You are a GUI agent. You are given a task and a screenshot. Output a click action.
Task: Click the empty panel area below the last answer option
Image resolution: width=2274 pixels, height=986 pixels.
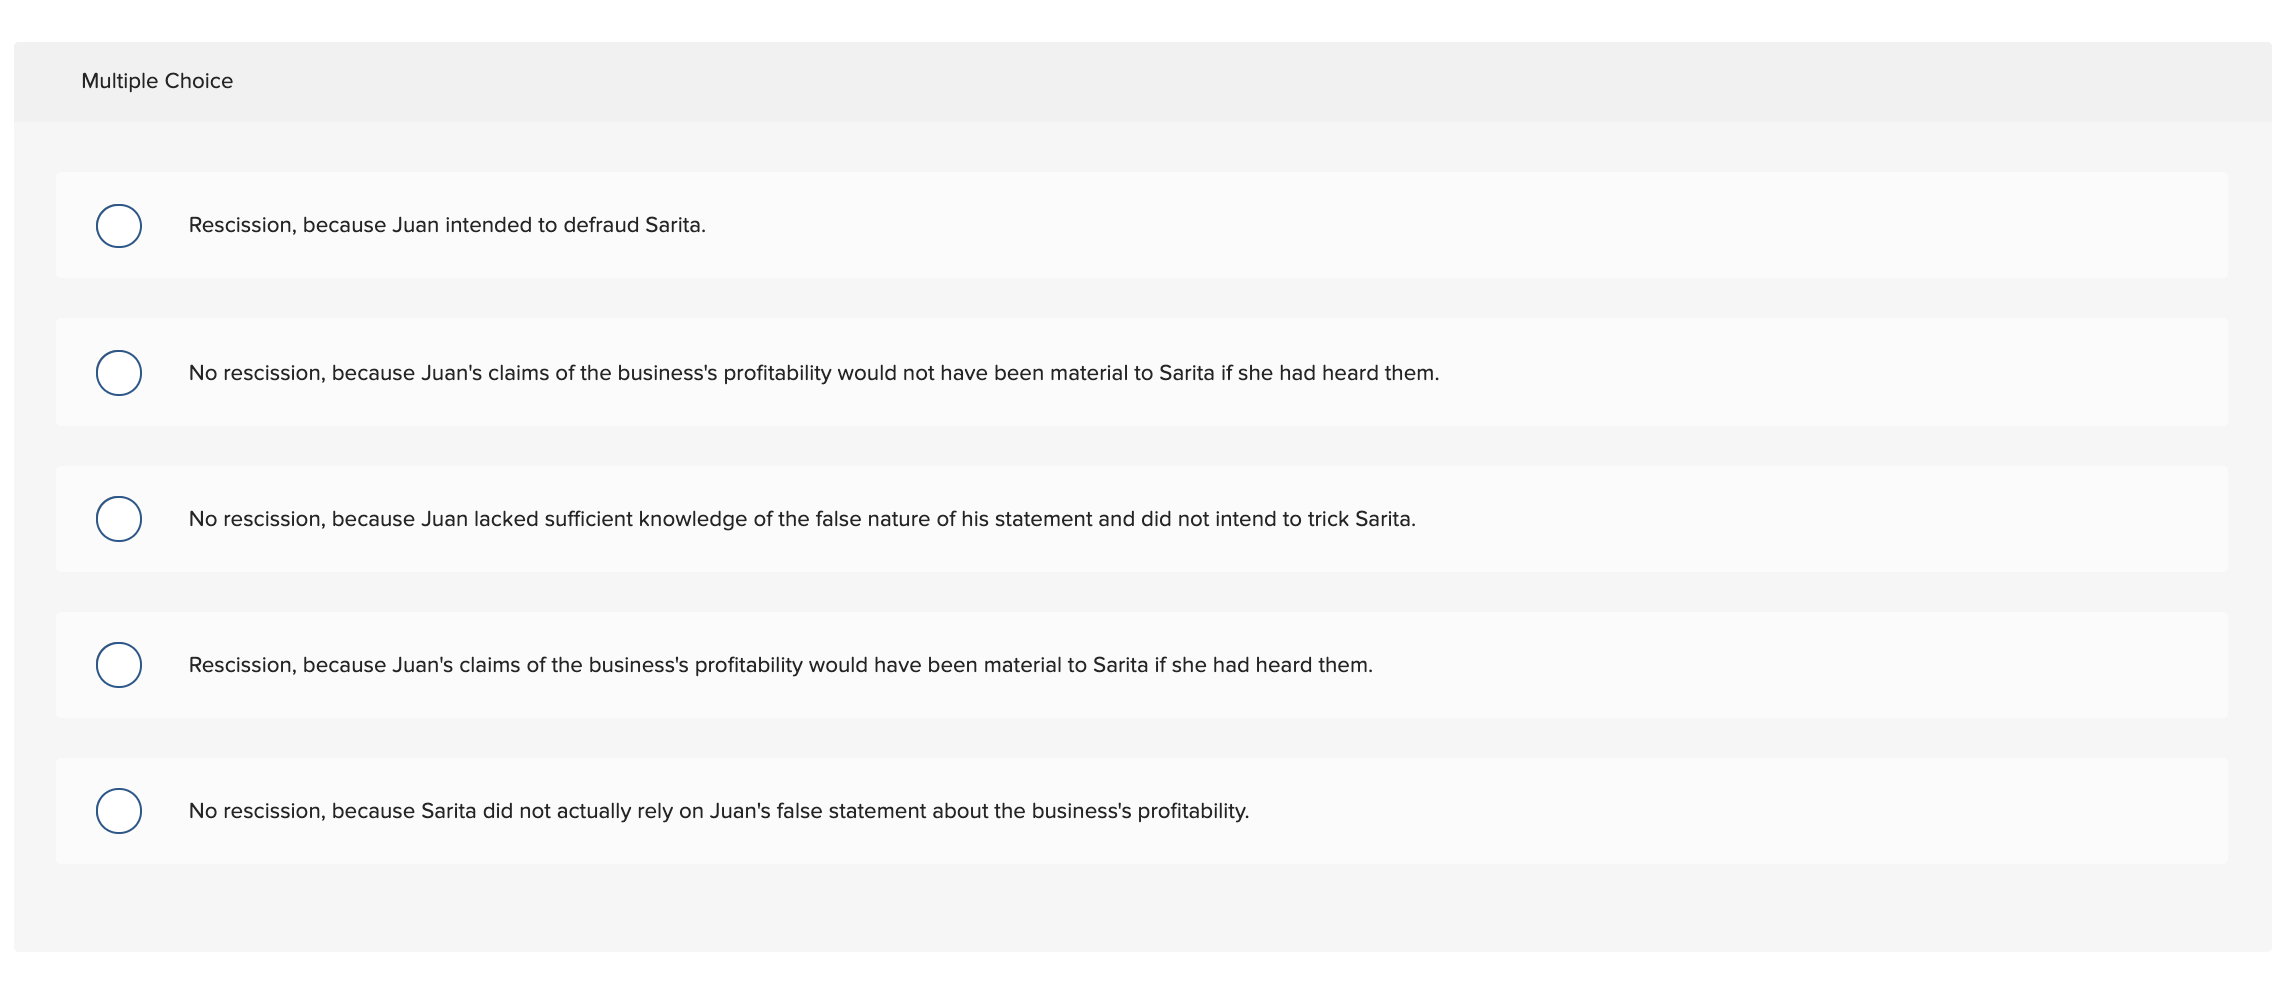click(1140, 908)
